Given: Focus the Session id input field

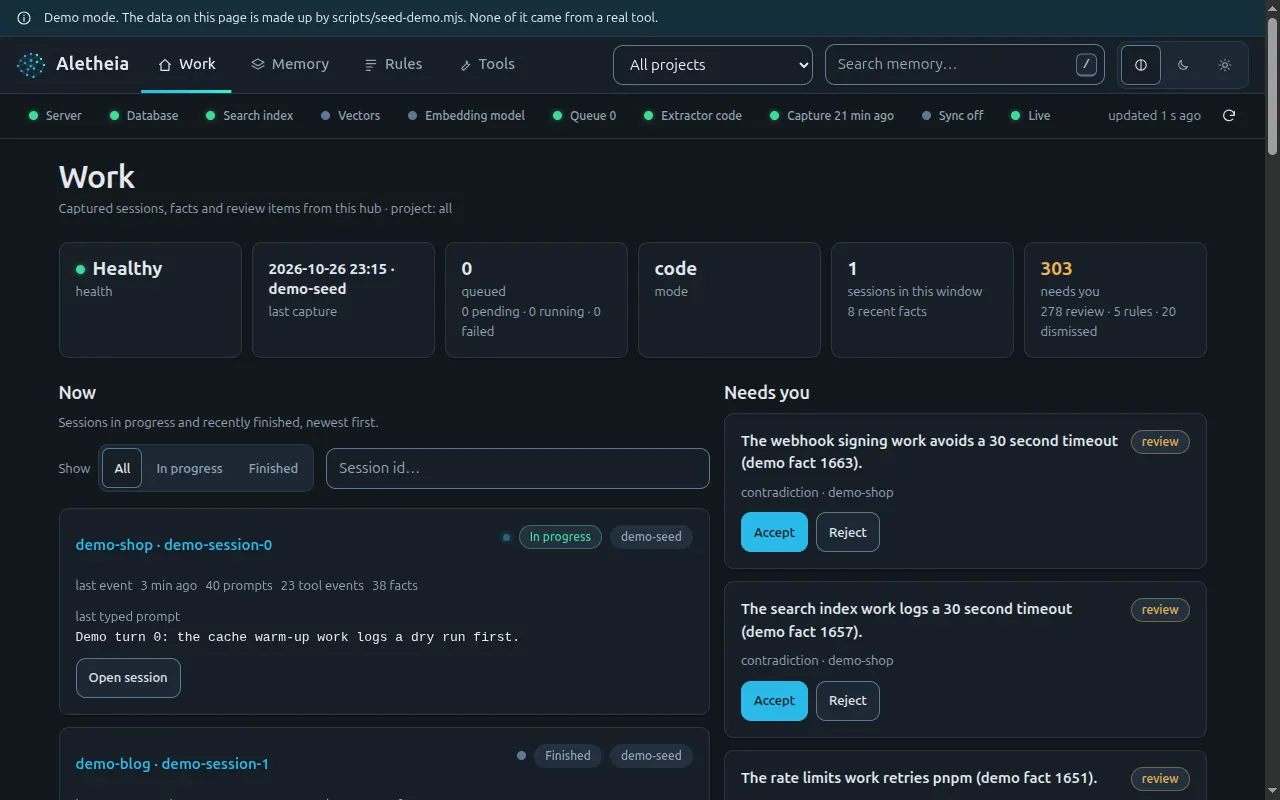Looking at the screenshot, I should (x=518, y=468).
